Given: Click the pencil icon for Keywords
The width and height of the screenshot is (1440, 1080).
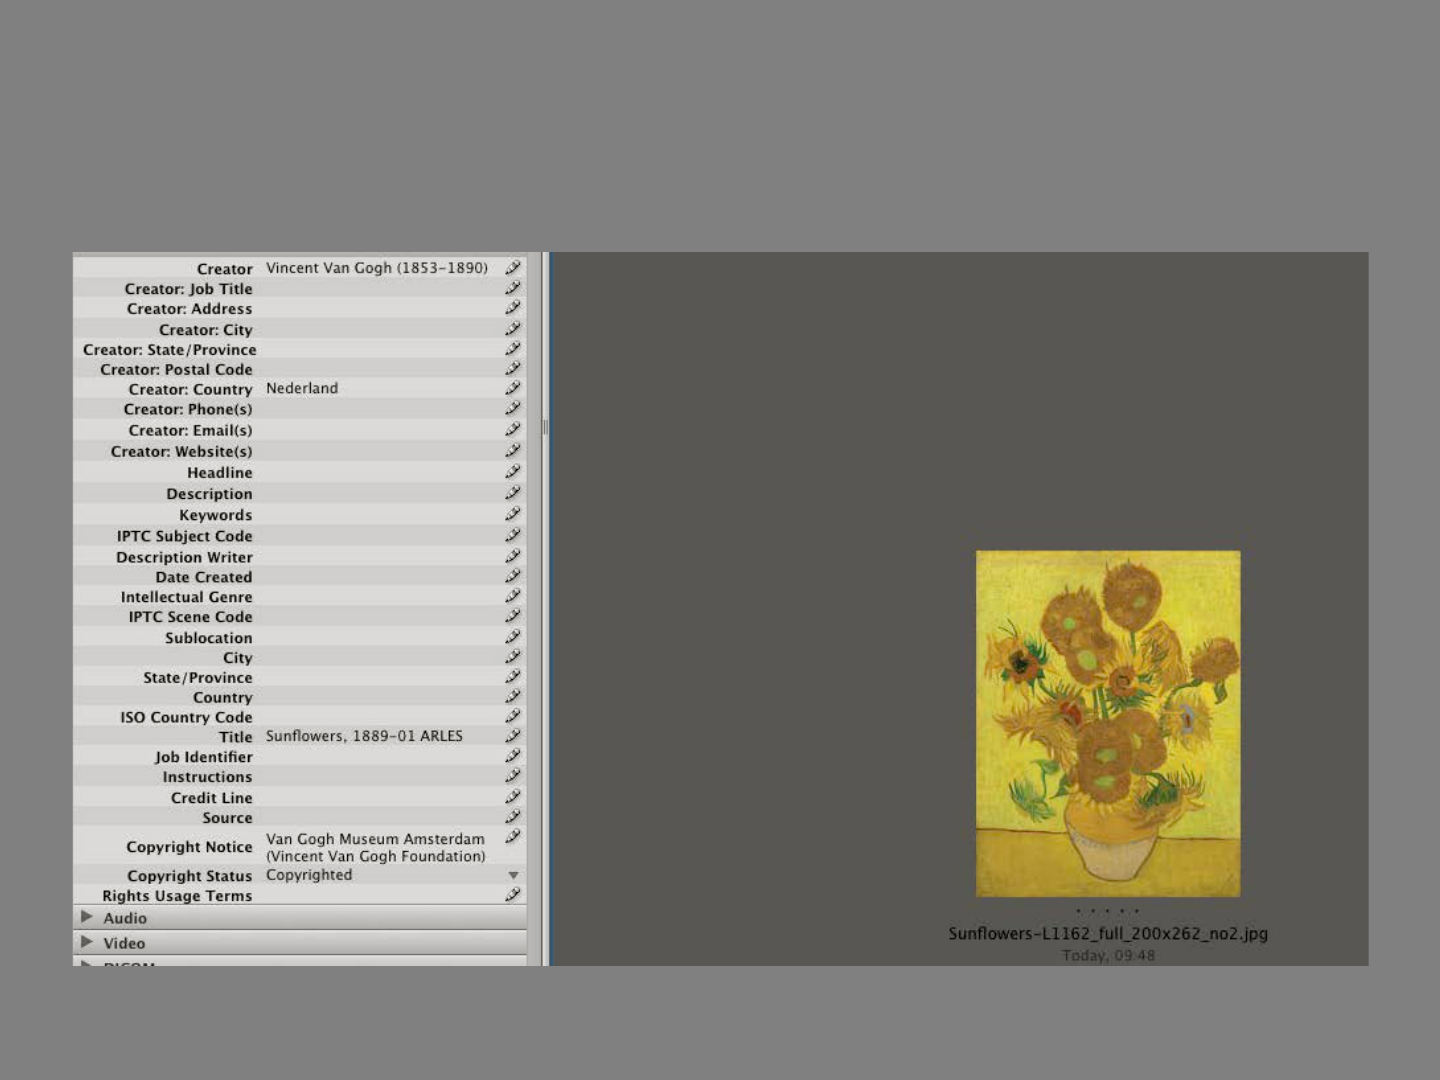Looking at the screenshot, I should point(513,514).
